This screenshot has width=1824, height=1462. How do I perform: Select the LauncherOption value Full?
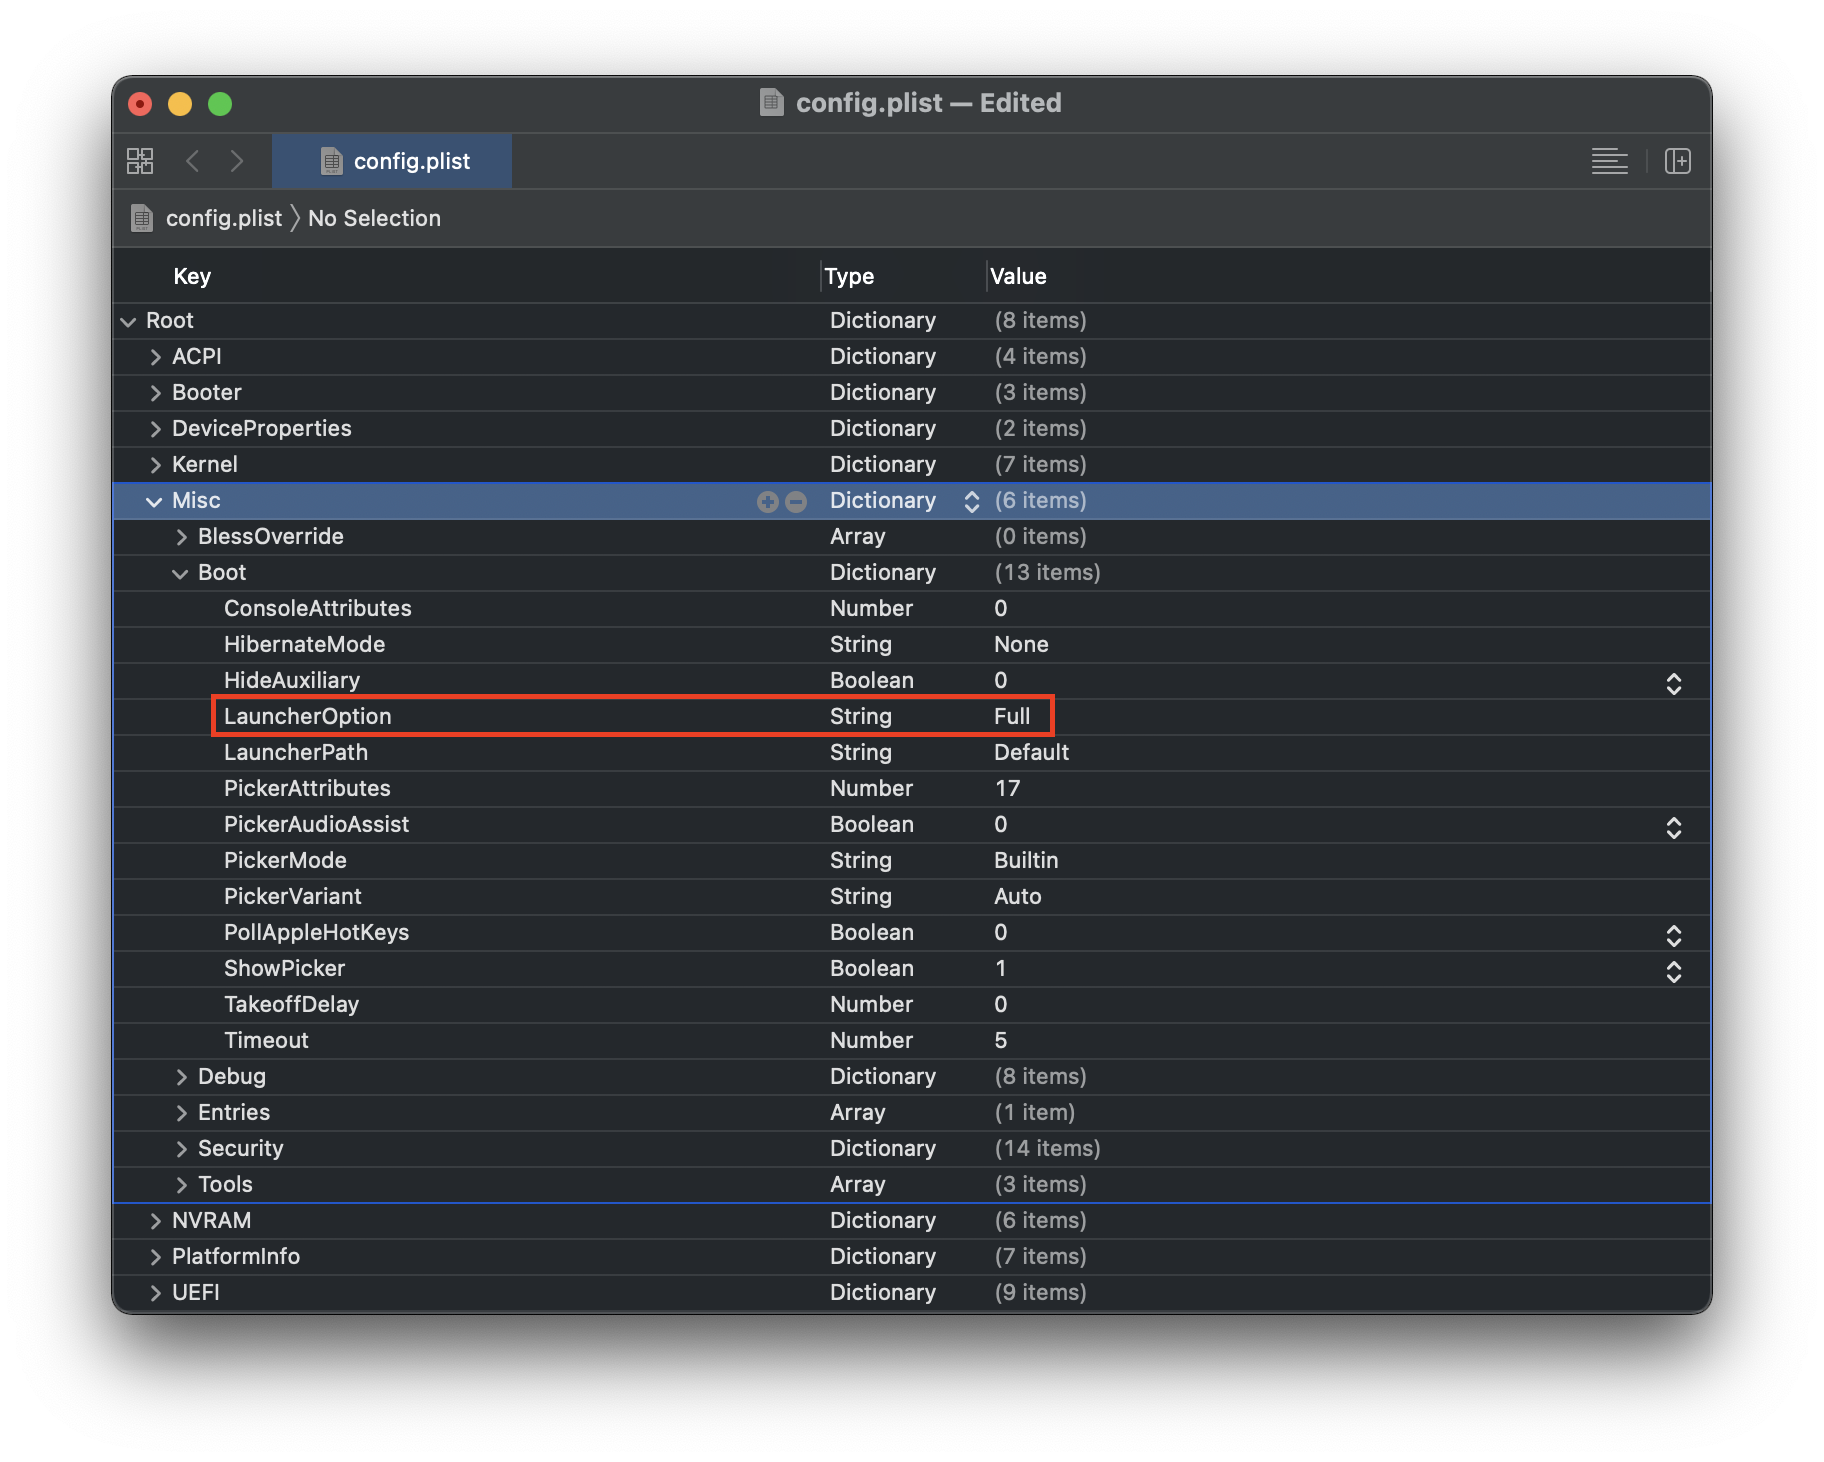[1012, 716]
